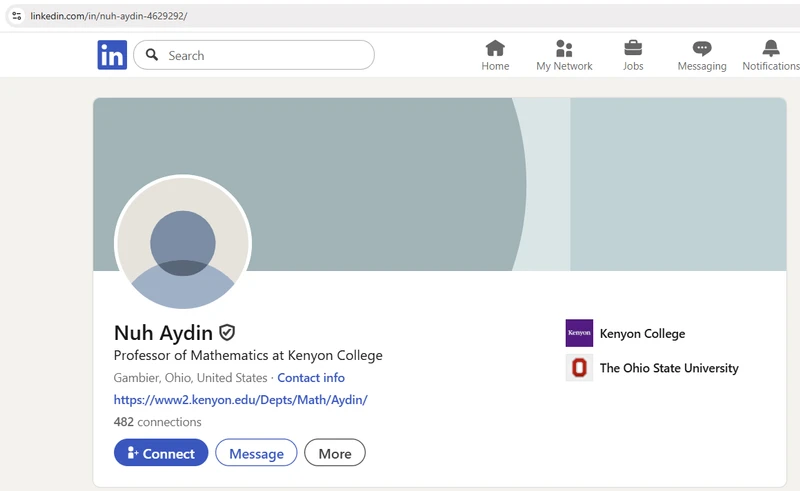Viewport: 800px width, 491px height.
Task: Open the Messaging icon
Action: pos(702,49)
